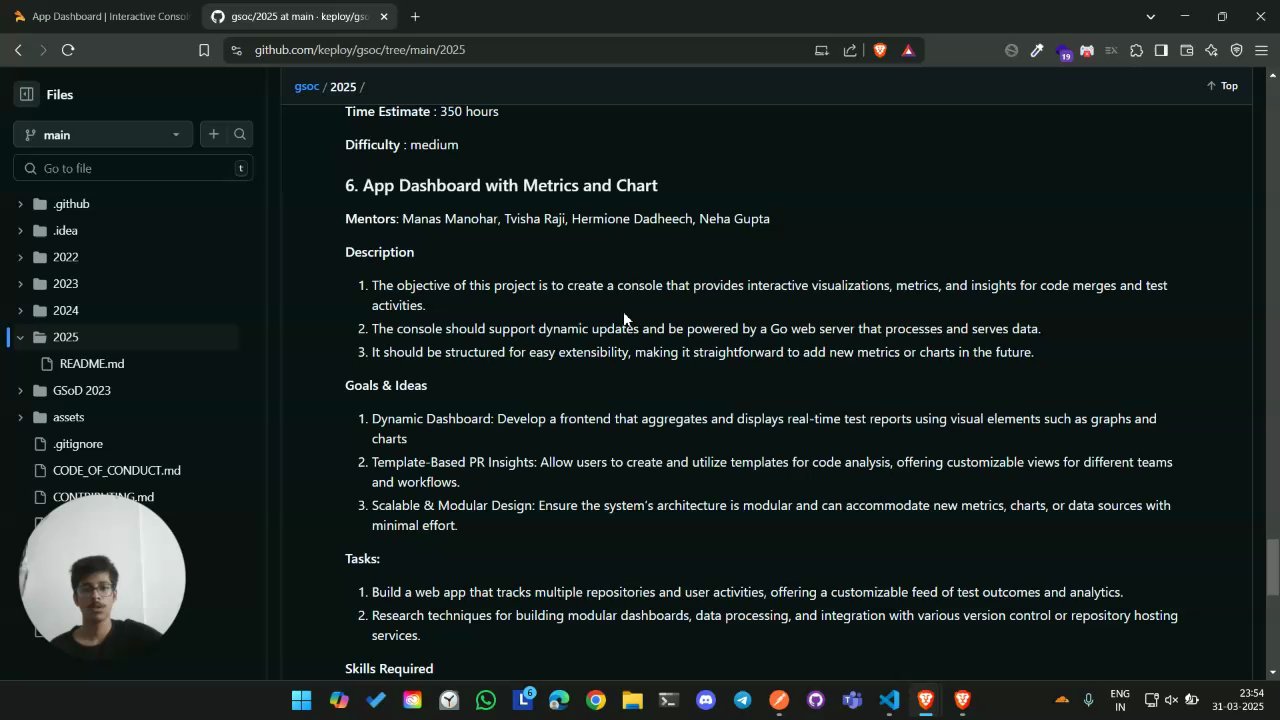This screenshot has width=1280, height=720.
Task: Open GitHub Desktop from the taskbar
Action: pos(816,700)
